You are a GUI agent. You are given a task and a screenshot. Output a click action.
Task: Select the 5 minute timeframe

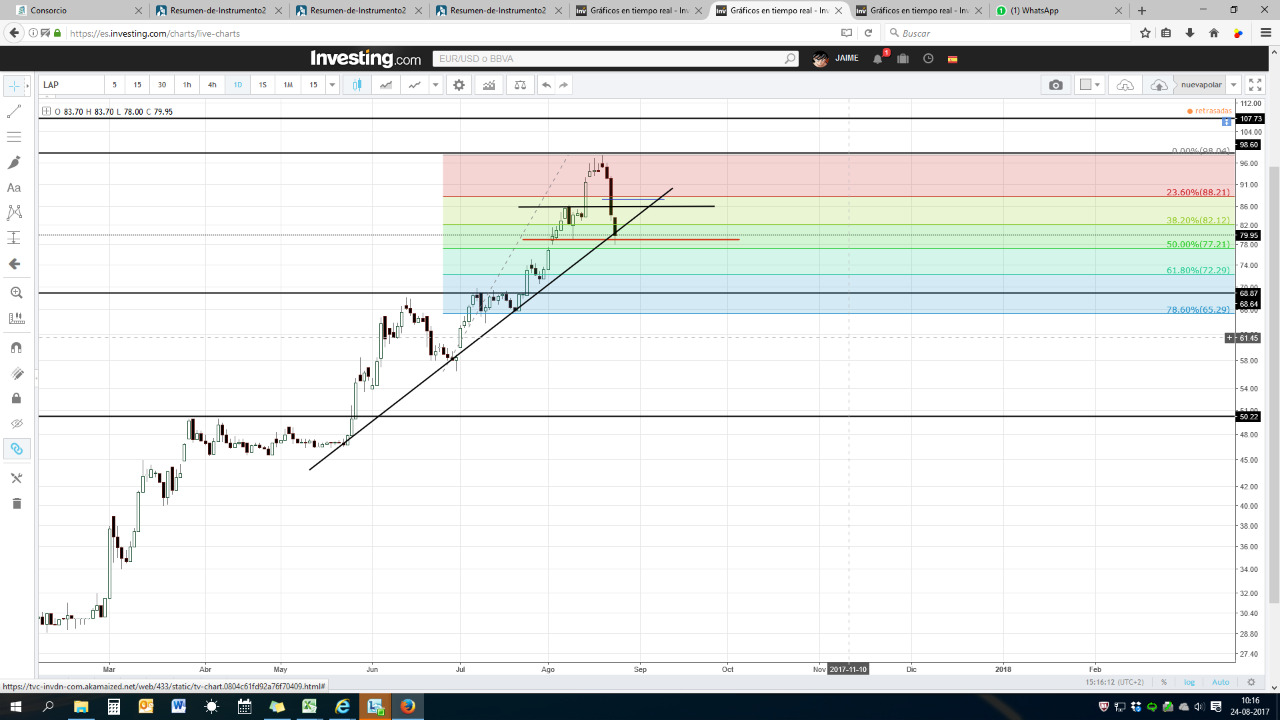pyautogui.click(x=114, y=85)
